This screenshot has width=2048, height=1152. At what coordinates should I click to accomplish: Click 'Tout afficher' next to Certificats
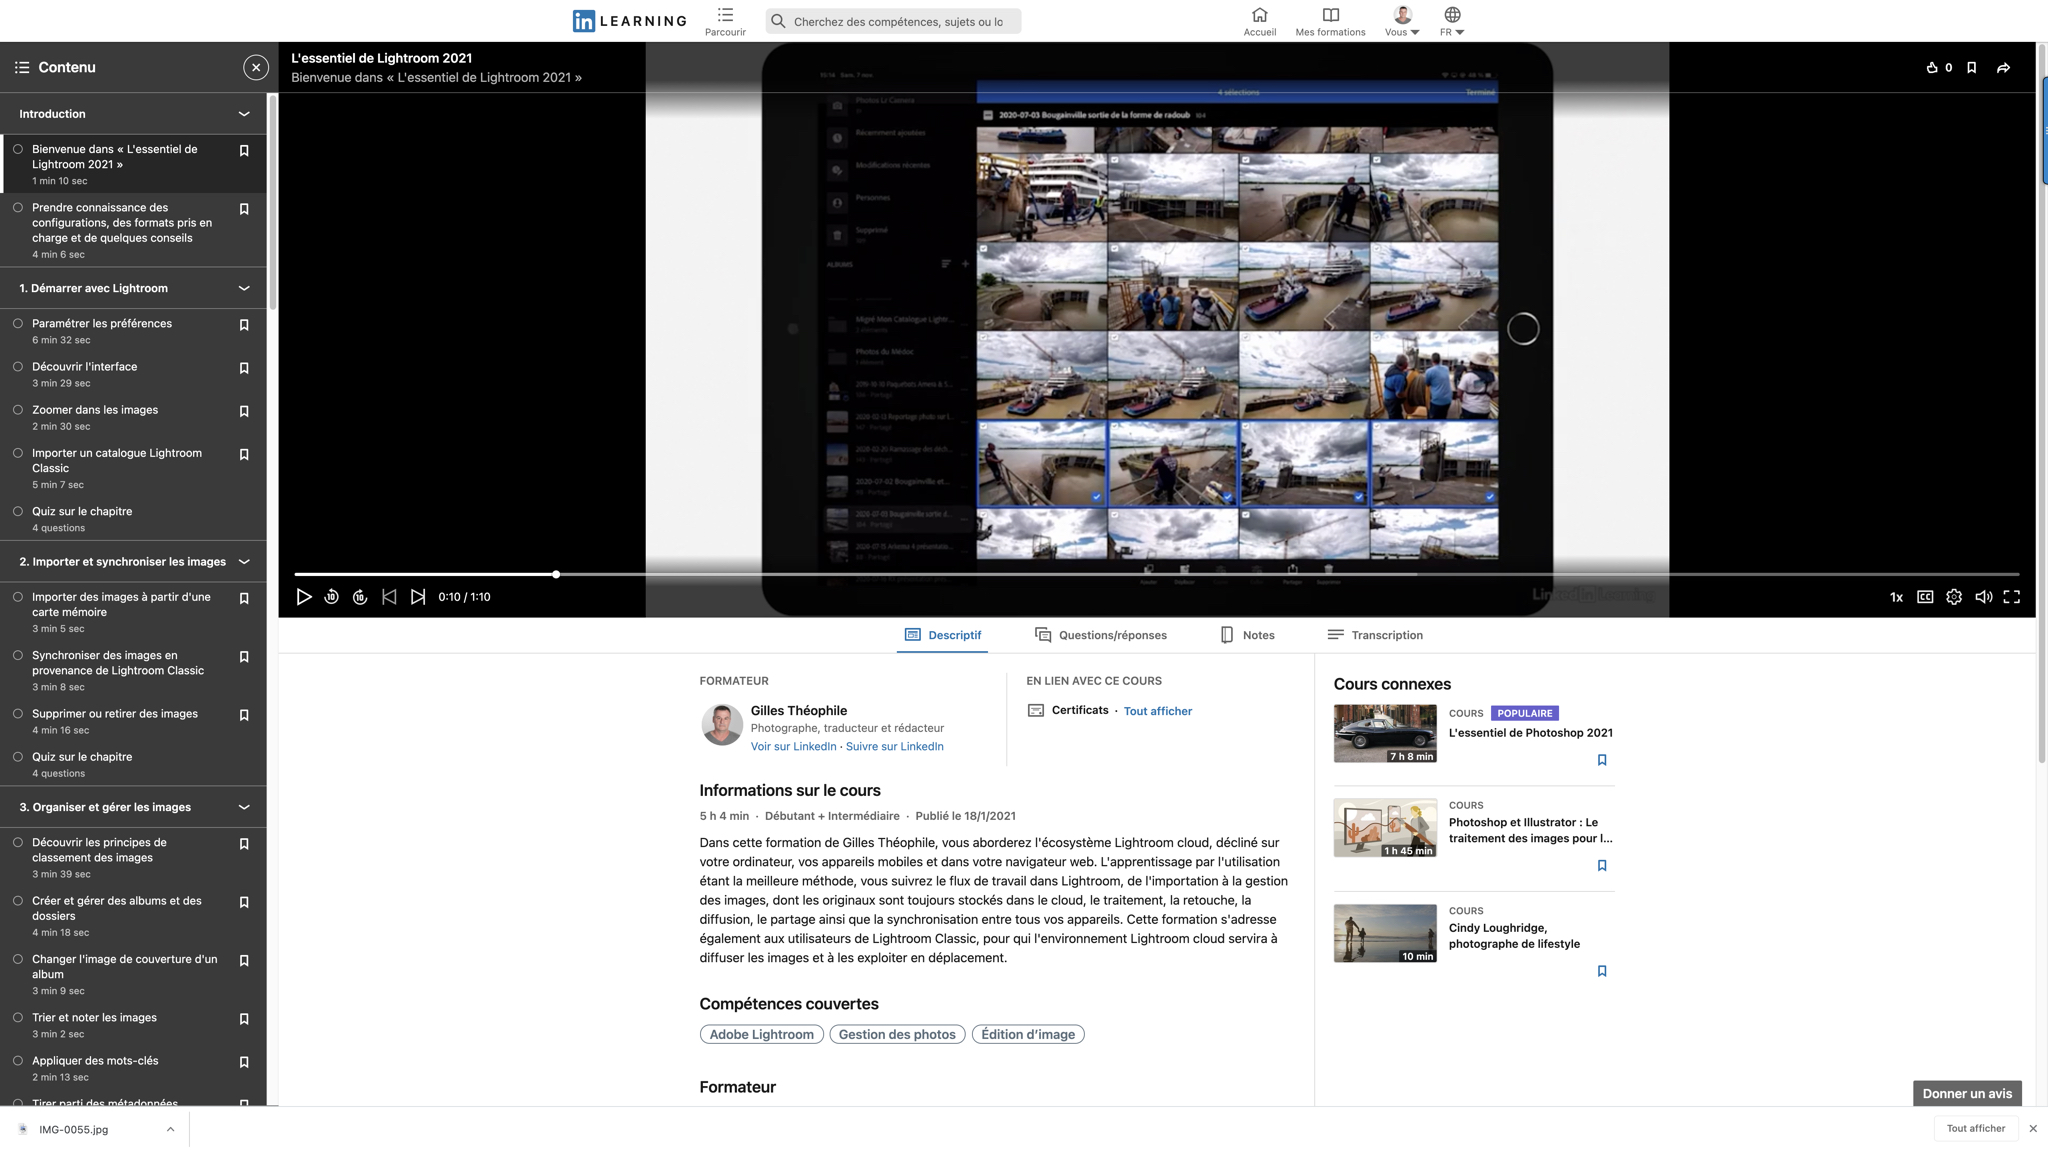(1157, 711)
